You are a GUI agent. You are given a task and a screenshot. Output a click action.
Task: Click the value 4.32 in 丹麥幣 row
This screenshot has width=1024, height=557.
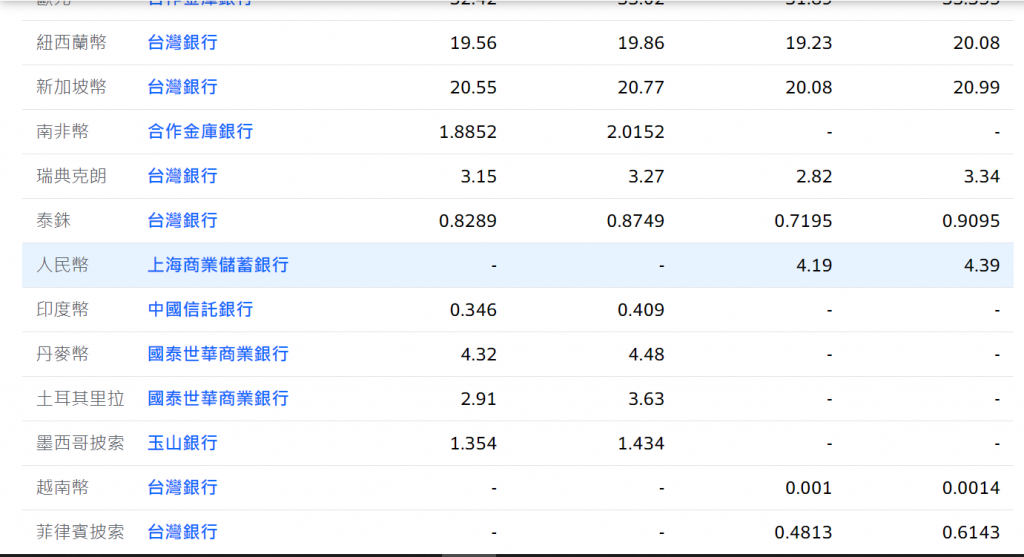click(x=479, y=354)
